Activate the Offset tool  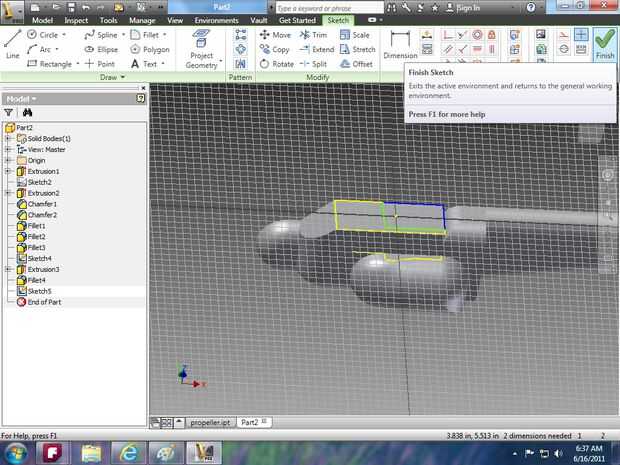coord(356,64)
